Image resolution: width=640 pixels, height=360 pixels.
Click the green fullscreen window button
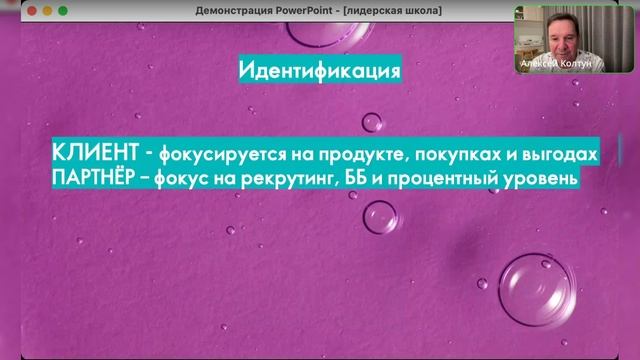tap(63, 11)
